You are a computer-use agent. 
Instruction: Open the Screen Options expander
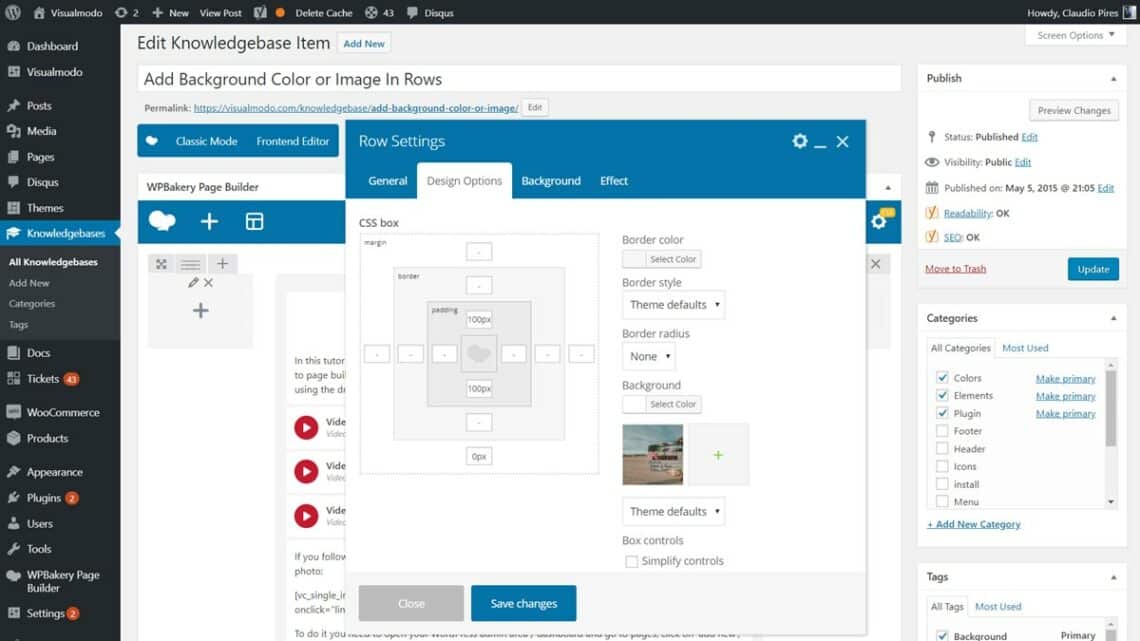(x=1076, y=35)
